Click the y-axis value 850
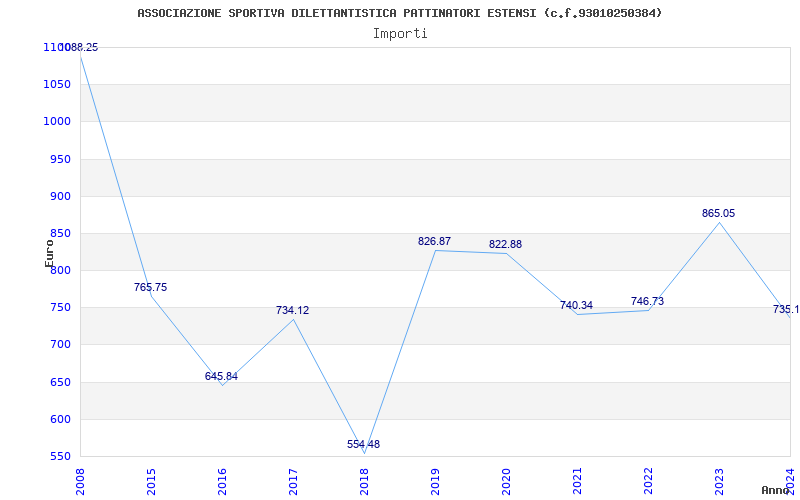 click(x=60, y=233)
